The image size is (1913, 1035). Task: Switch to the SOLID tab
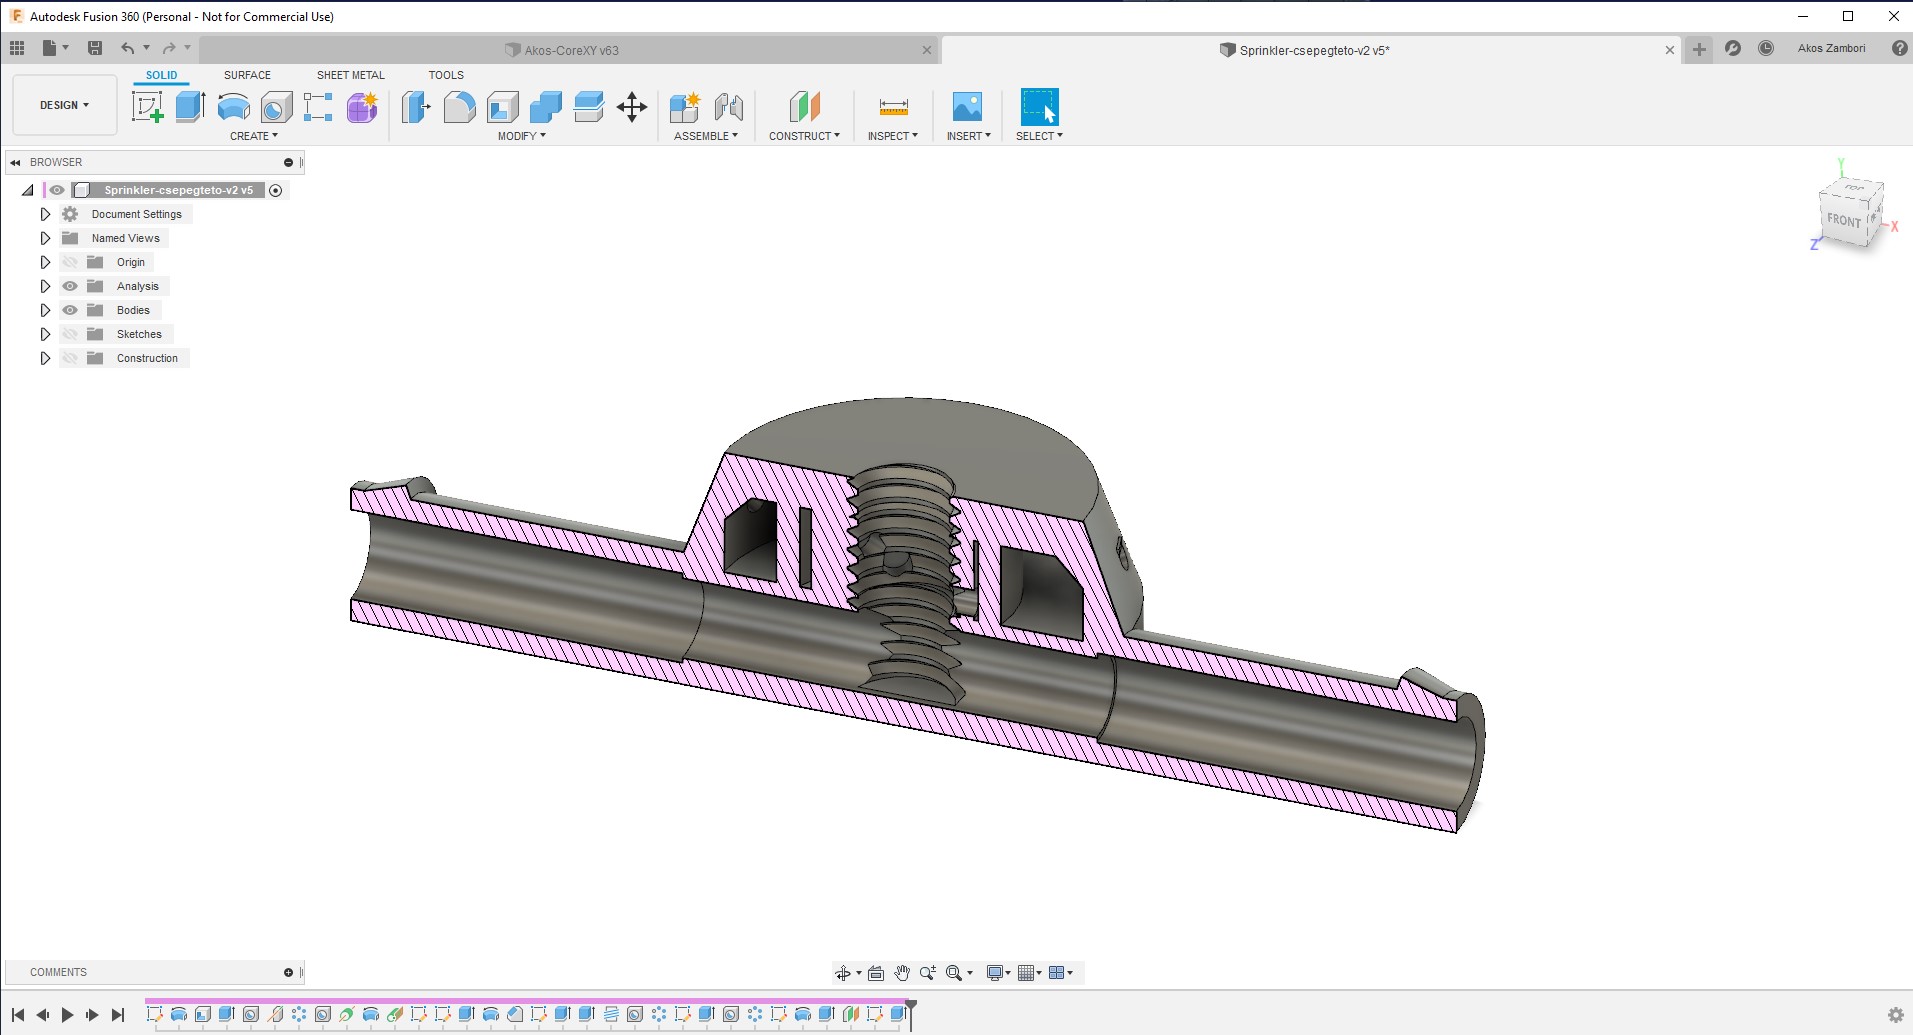(x=161, y=75)
